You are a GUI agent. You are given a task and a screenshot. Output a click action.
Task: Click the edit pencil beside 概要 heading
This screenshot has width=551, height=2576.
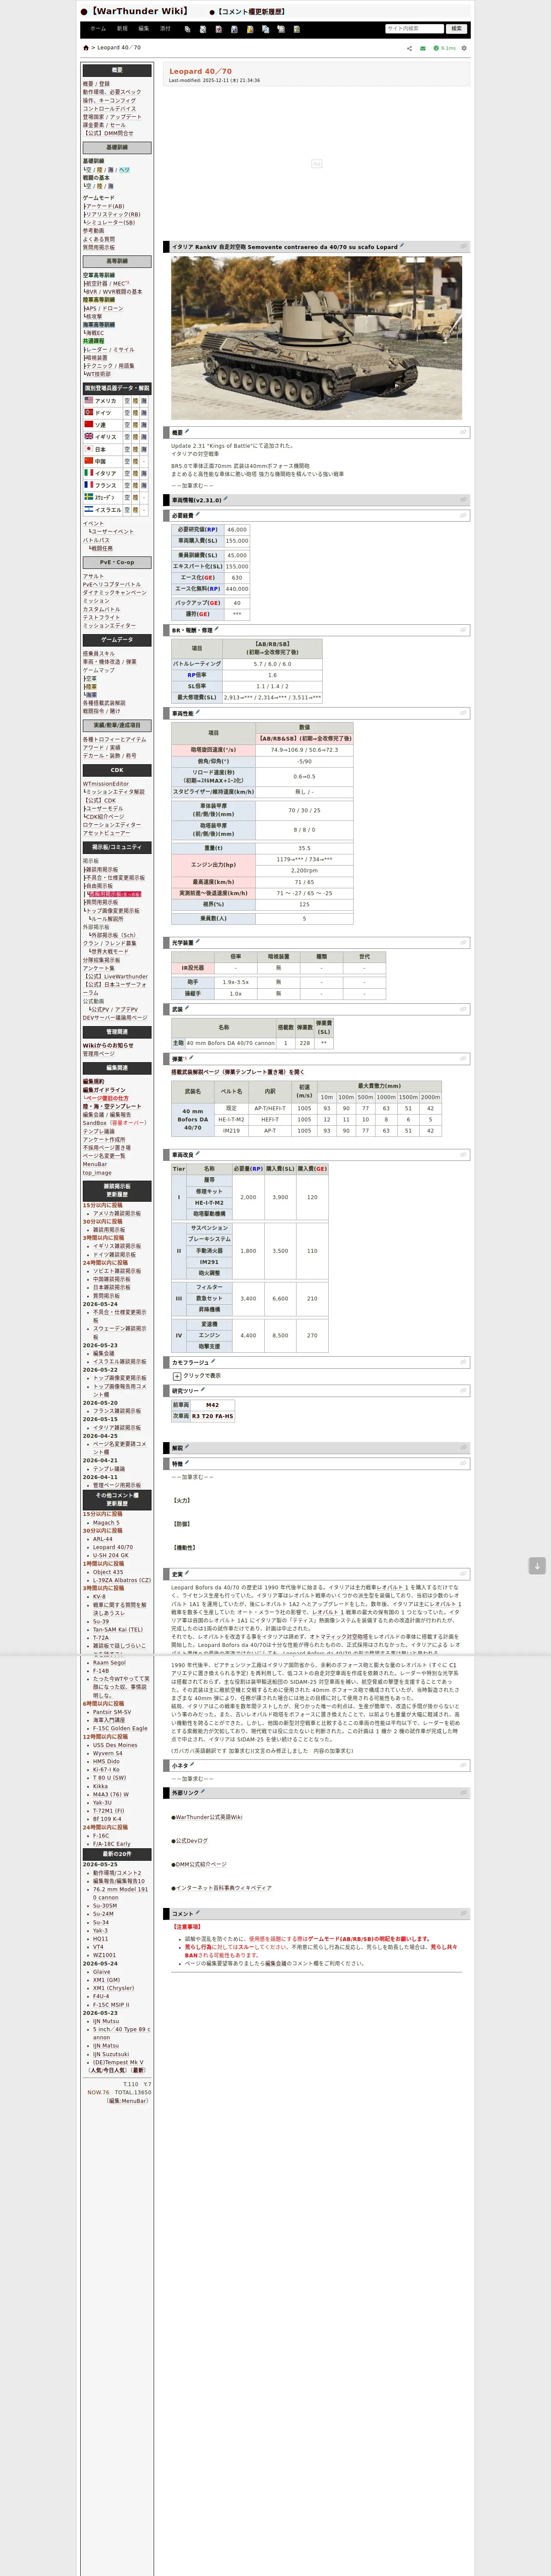tap(187, 432)
